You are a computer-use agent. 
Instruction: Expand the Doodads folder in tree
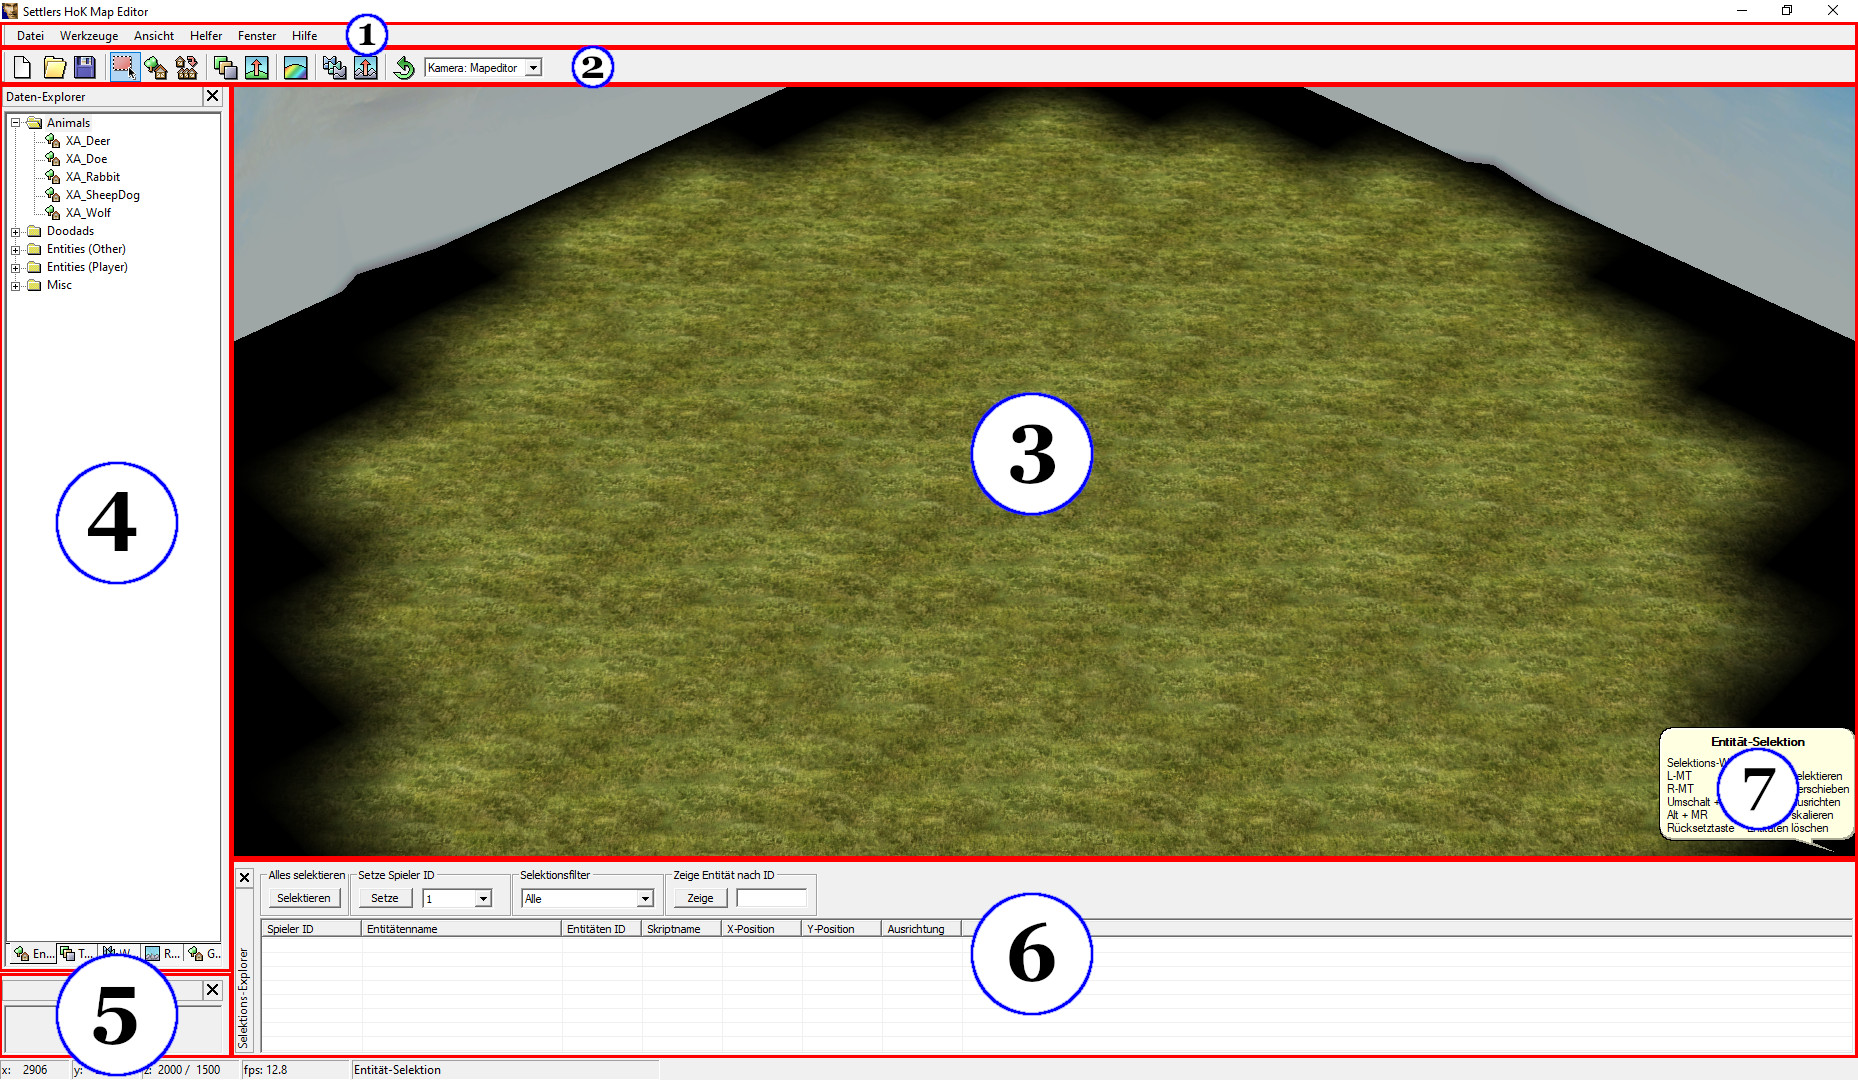(16, 231)
